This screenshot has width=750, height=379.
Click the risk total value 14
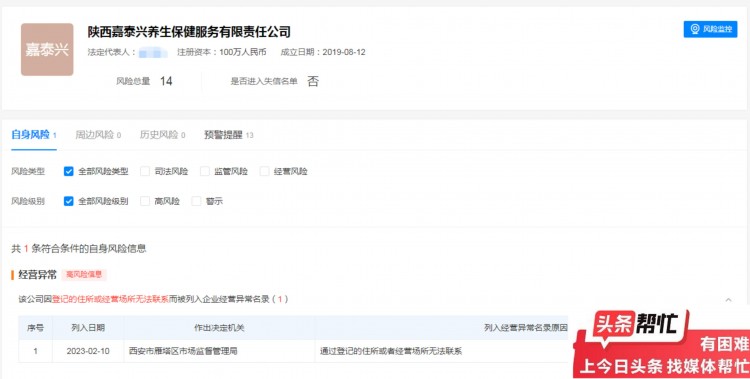166,81
